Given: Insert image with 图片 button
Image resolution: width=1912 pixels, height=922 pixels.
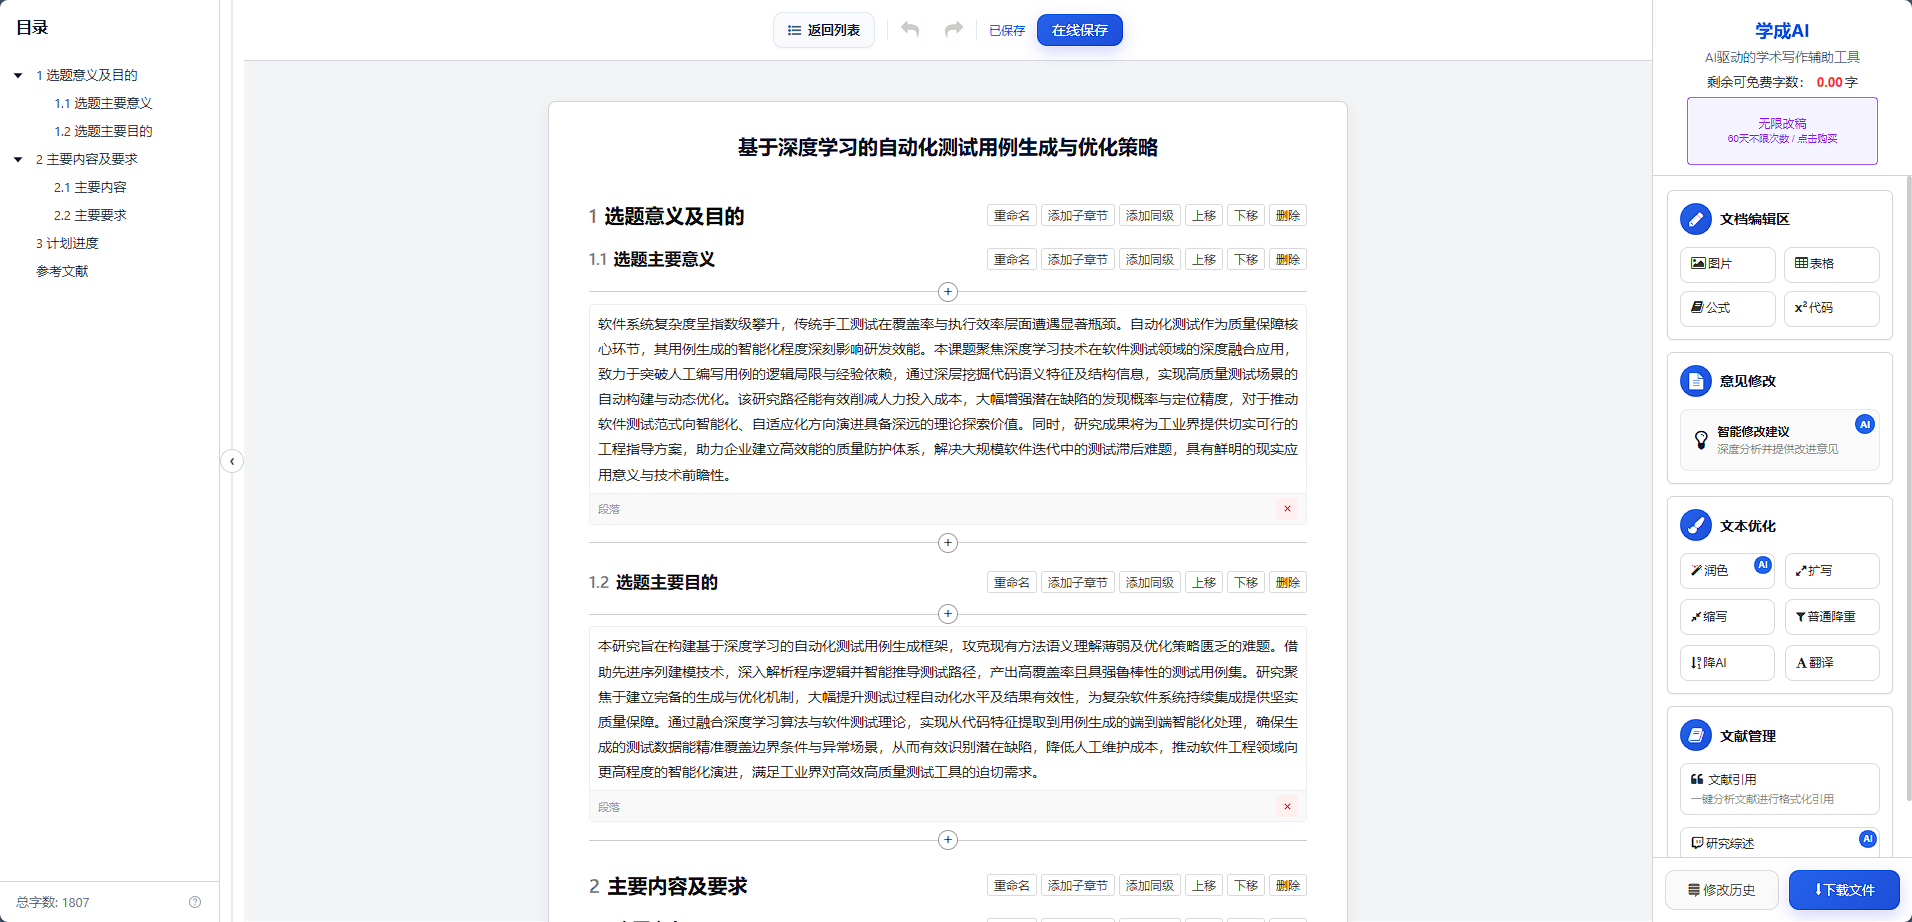Looking at the screenshot, I should (x=1727, y=264).
